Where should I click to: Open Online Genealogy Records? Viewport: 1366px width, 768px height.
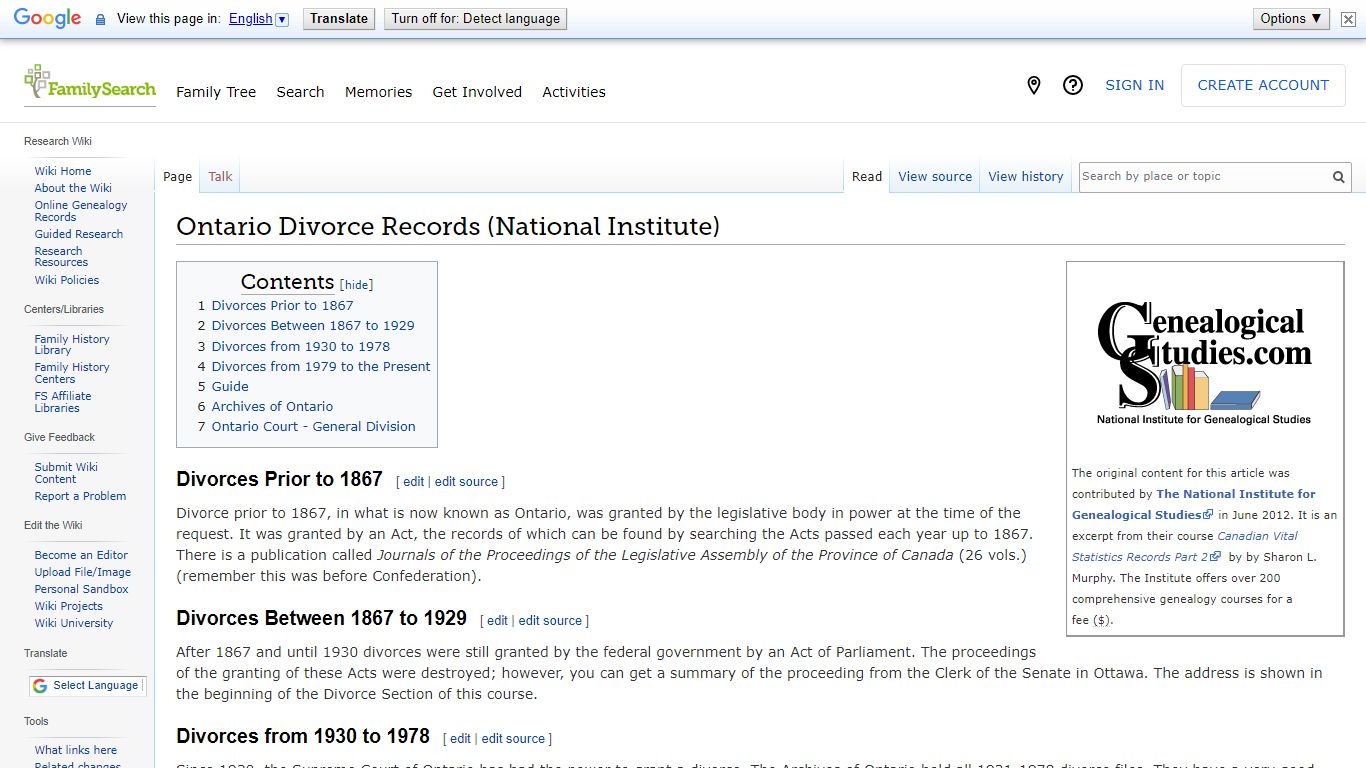click(81, 211)
